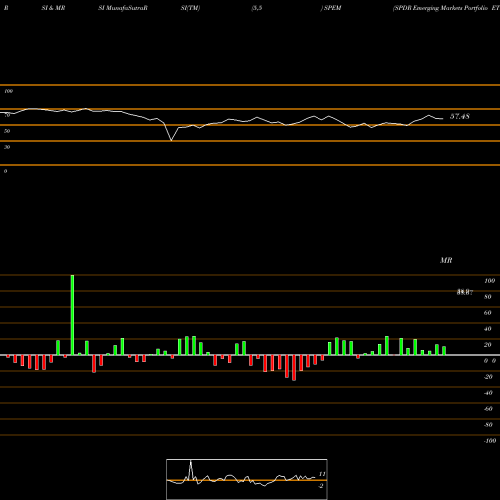Open the mini overview chart thumbnail

(247, 479)
